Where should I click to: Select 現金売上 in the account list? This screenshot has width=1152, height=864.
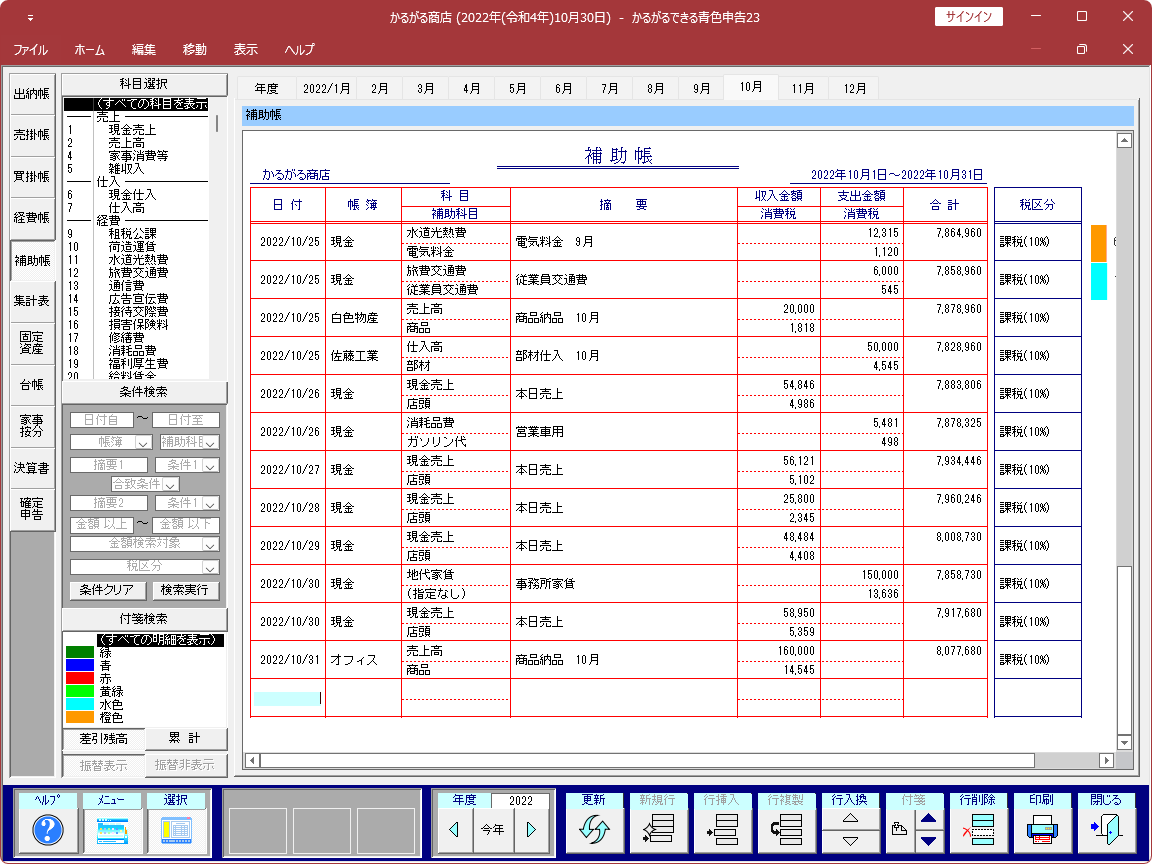[x=132, y=130]
